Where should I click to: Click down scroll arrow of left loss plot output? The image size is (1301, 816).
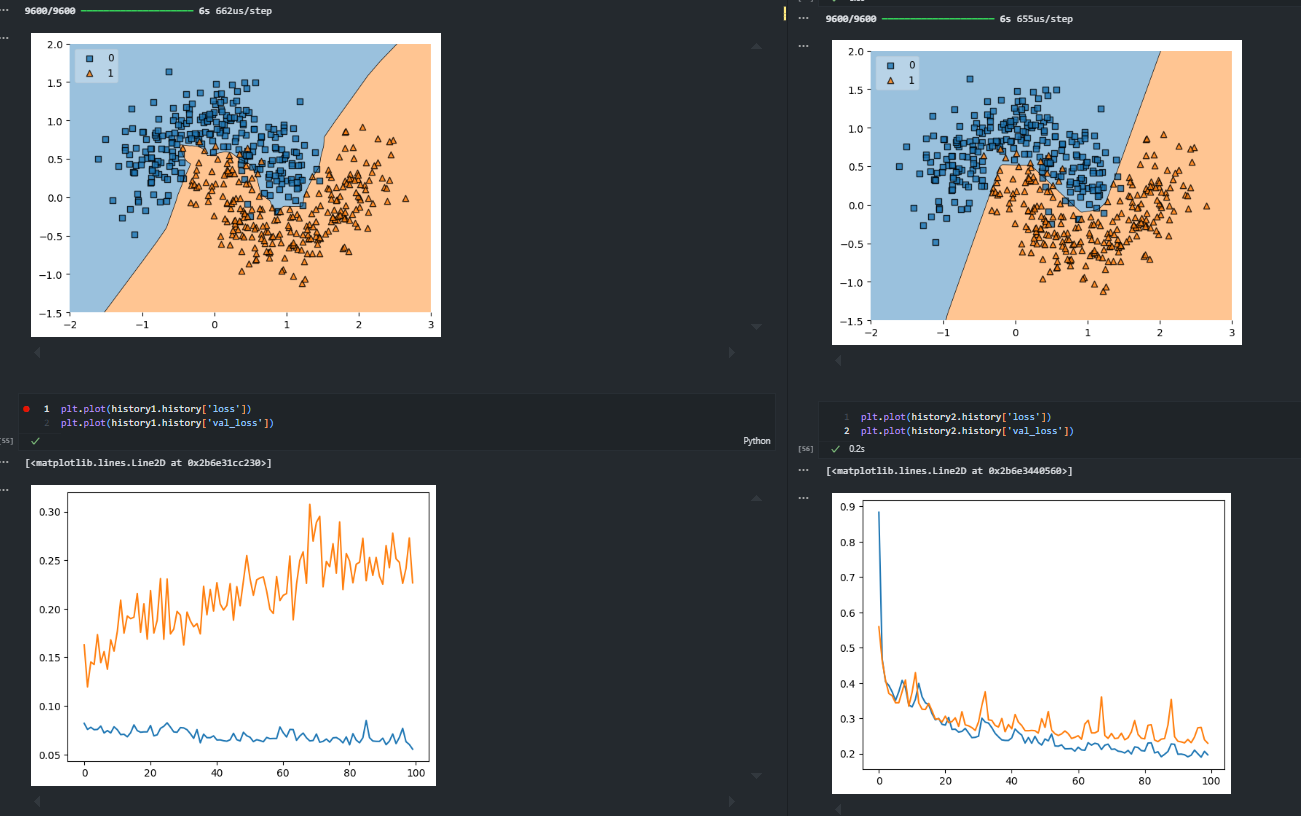[756, 776]
